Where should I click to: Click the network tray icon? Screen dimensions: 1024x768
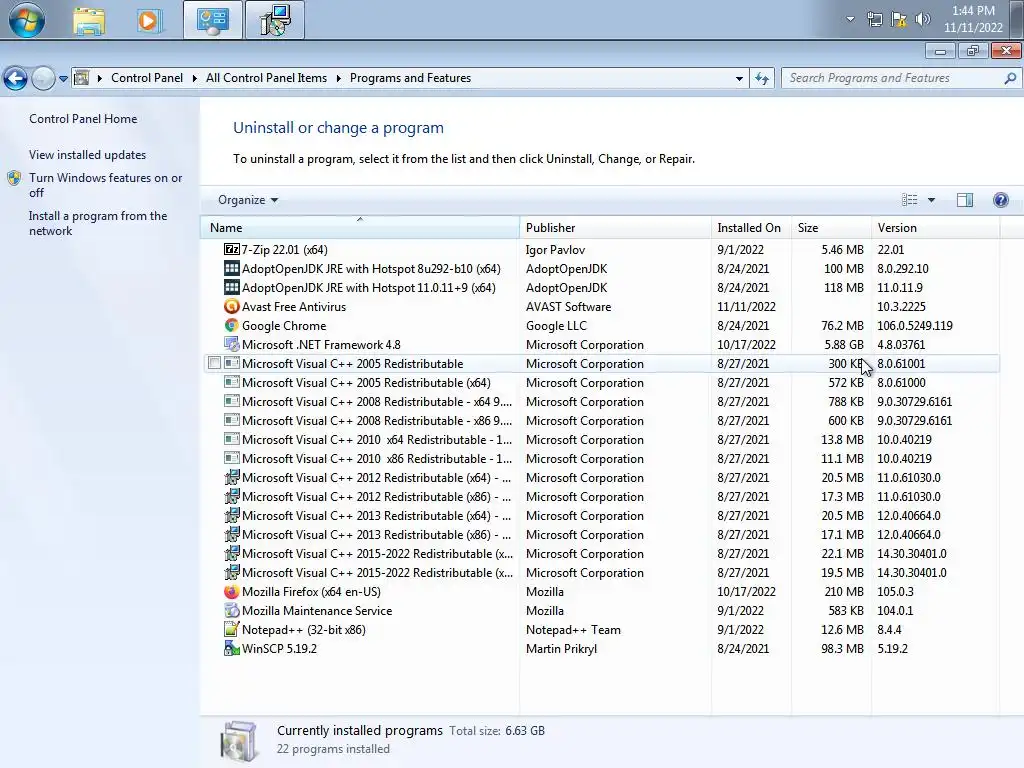click(875, 19)
